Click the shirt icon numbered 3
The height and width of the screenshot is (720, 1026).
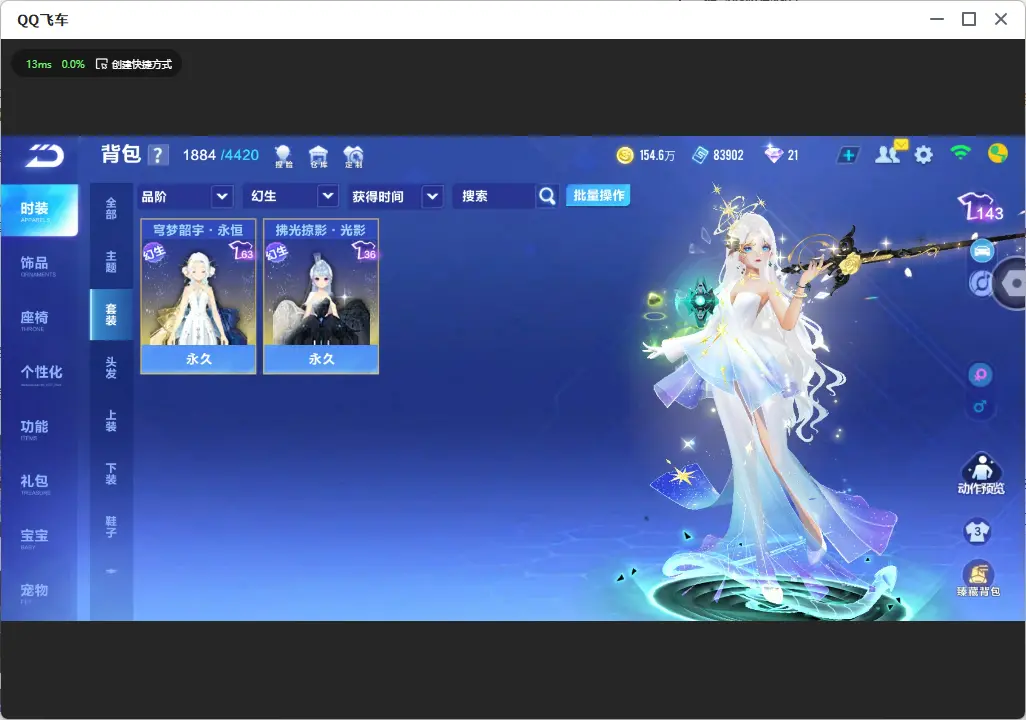pos(977,531)
